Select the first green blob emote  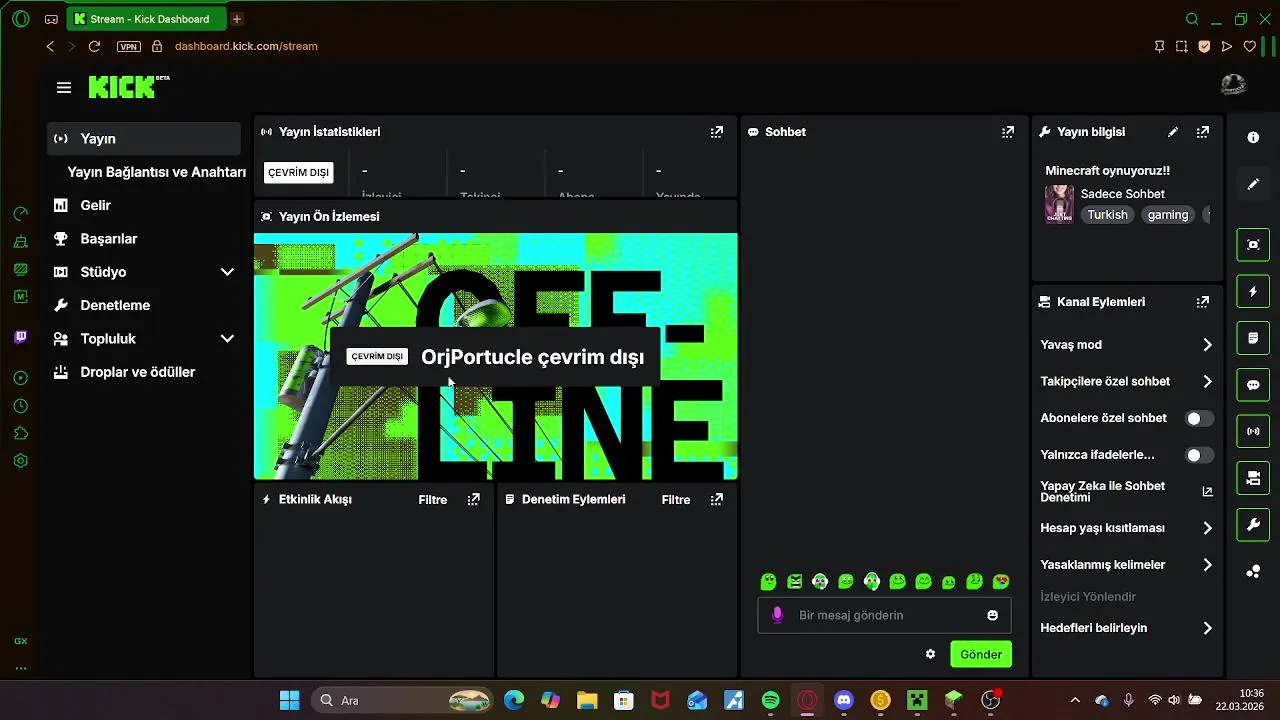pos(768,582)
